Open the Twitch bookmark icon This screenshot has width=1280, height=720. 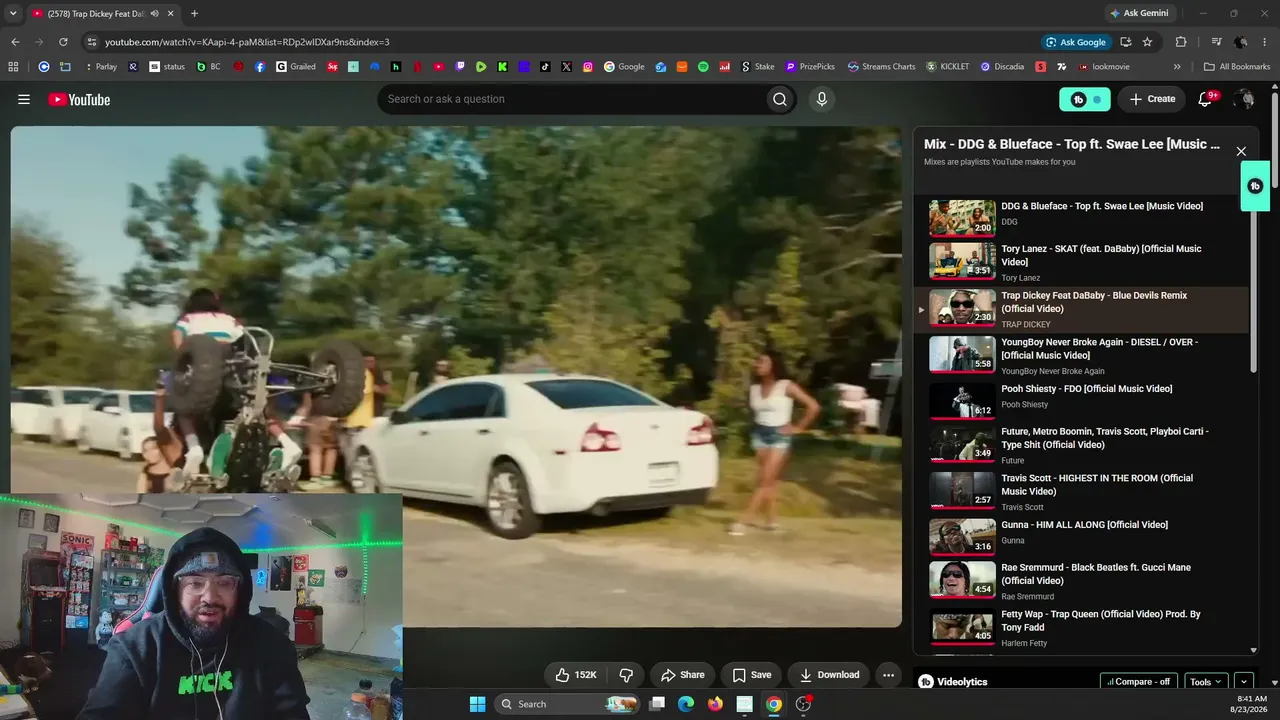460,67
